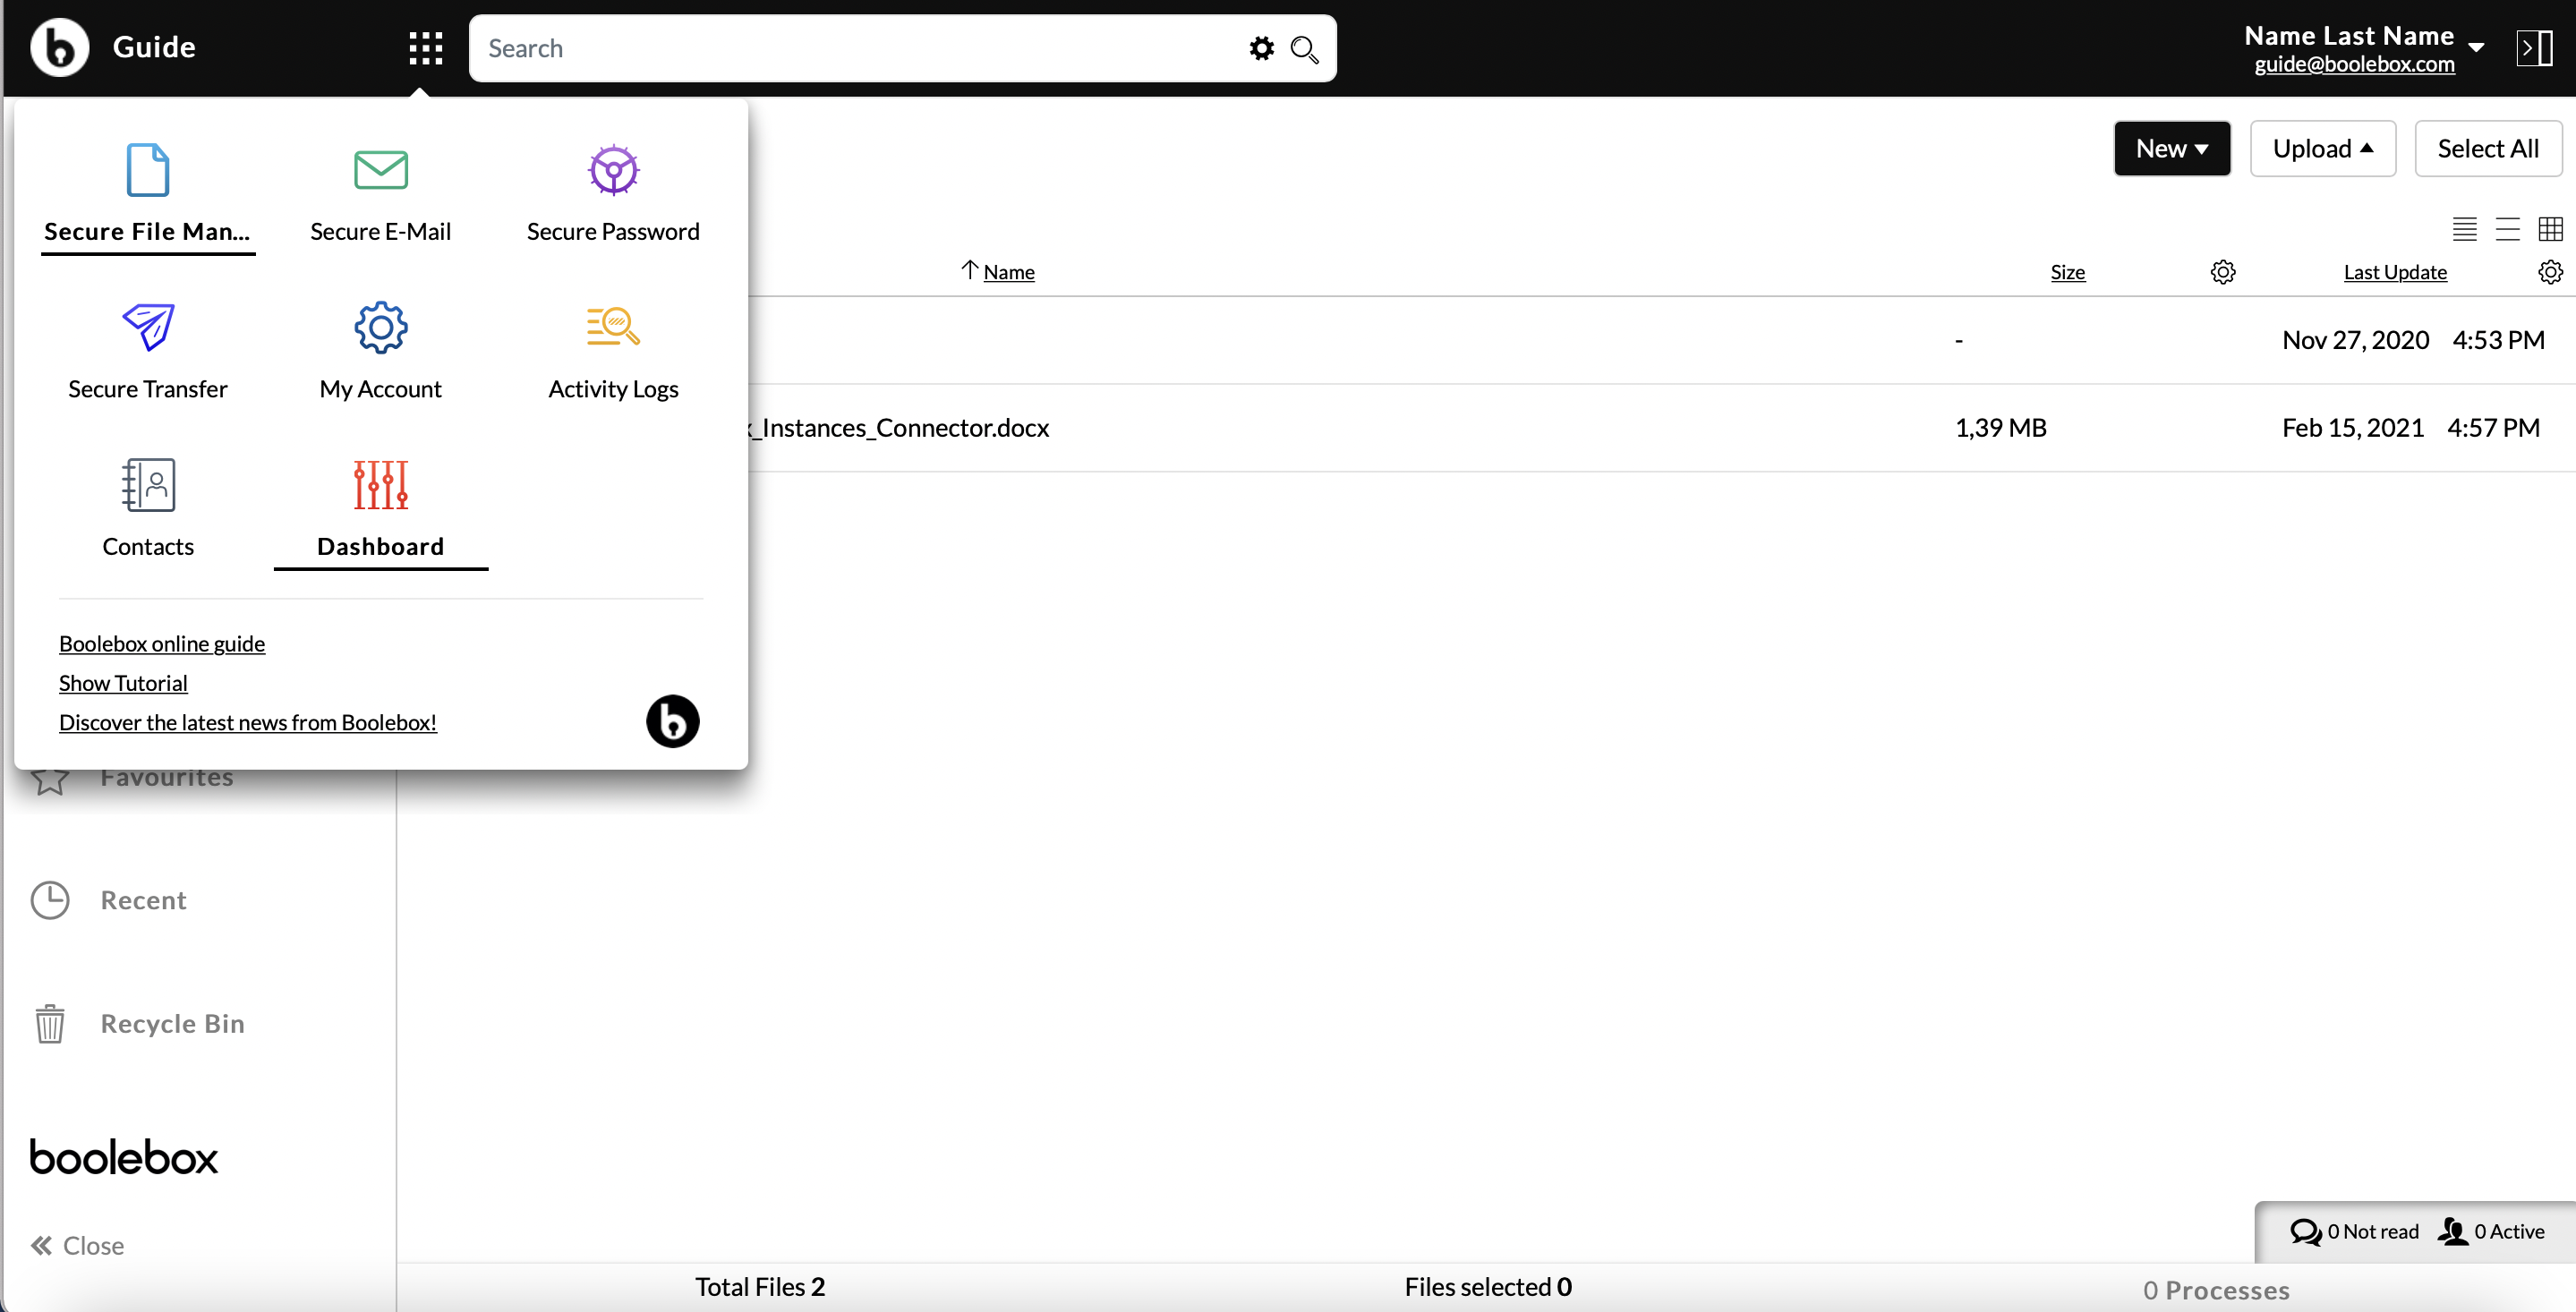The height and width of the screenshot is (1312, 2576).
Task: Sort files by Last Update
Action: [2395, 272]
